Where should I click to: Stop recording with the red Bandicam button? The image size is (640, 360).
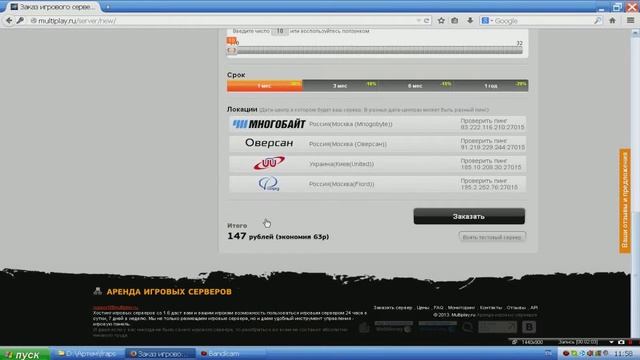631,342
